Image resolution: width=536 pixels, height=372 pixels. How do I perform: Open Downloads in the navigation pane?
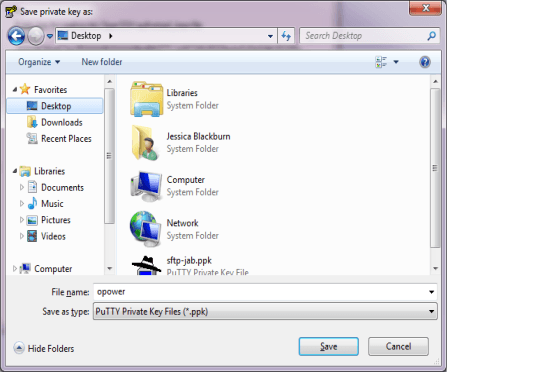click(55, 122)
